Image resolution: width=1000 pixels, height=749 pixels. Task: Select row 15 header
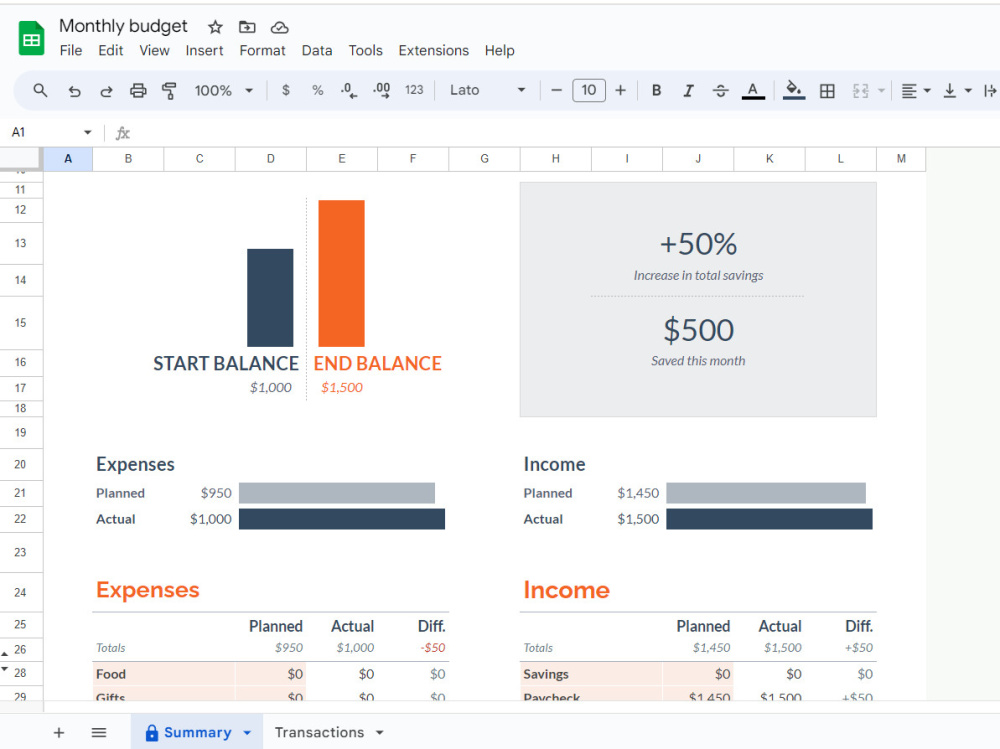click(20, 323)
